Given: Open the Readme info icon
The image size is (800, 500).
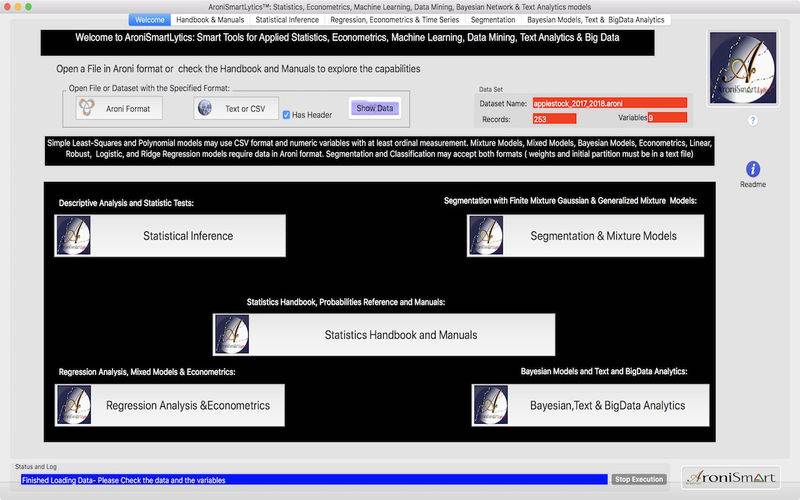Looking at the screenshot, I should (x=753, y=169).
